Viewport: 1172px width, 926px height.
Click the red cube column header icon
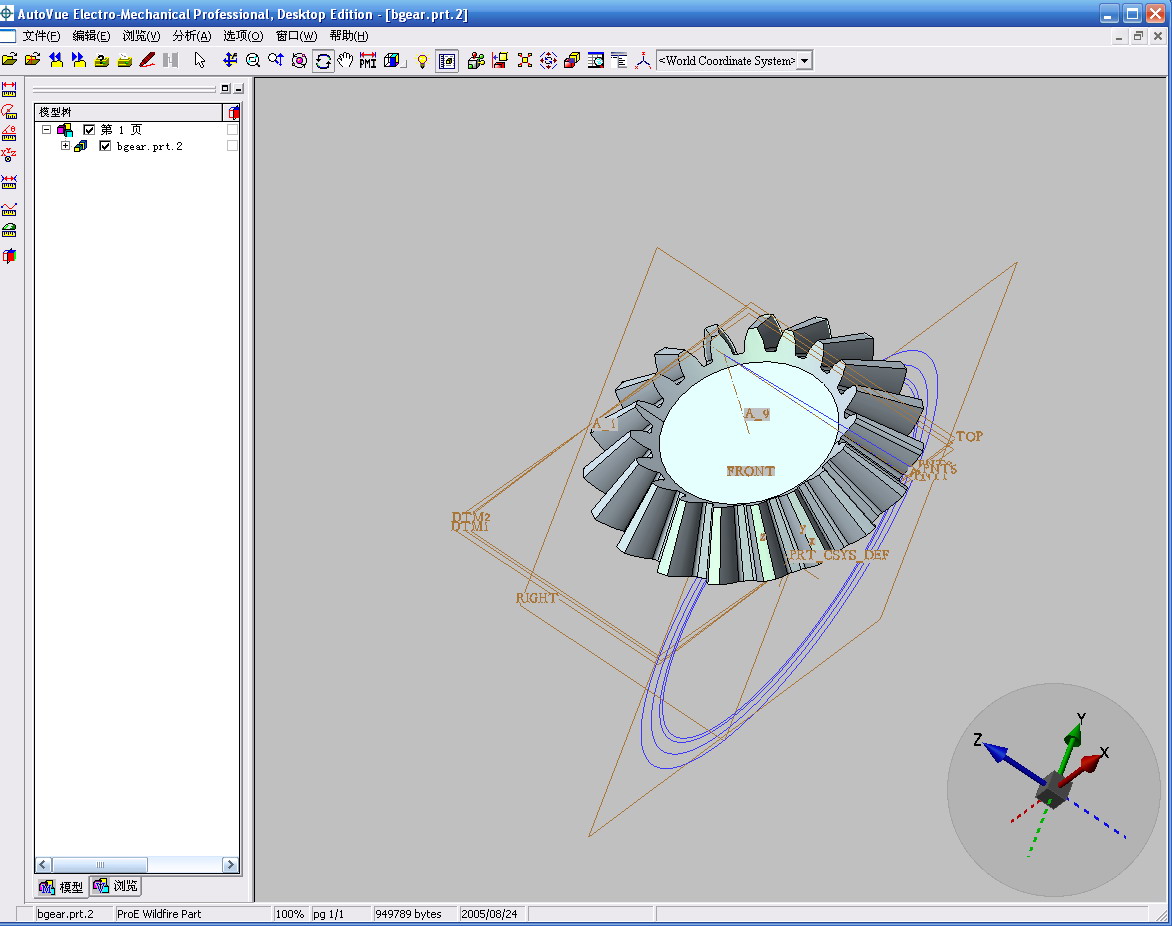point(233,112)
